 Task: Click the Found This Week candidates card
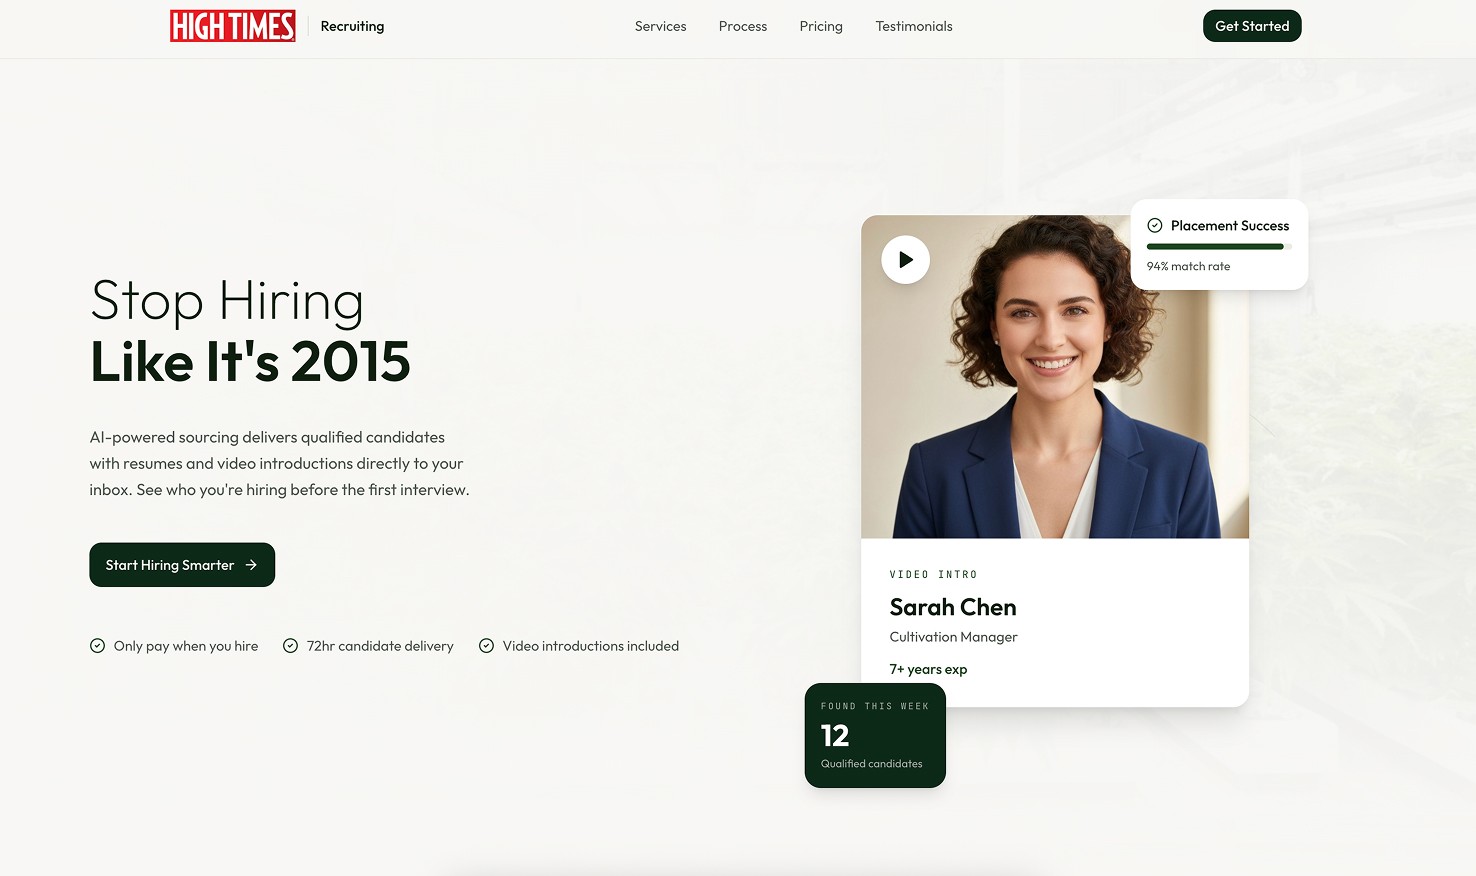(x=875, y=735)
